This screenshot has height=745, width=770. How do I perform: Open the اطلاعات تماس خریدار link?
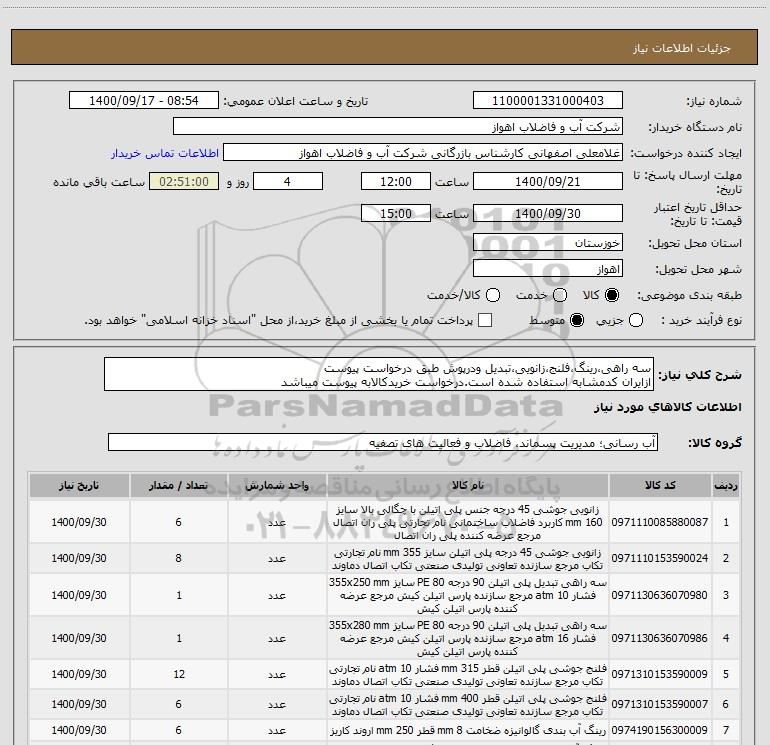tap(165, 153)
